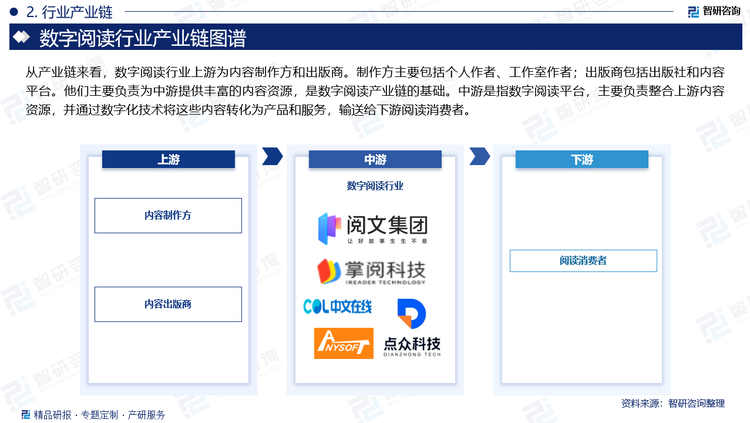750x423 pixels.
Task: Select the 中游 header
Action: pyautogui.click(x=375, y=159)
